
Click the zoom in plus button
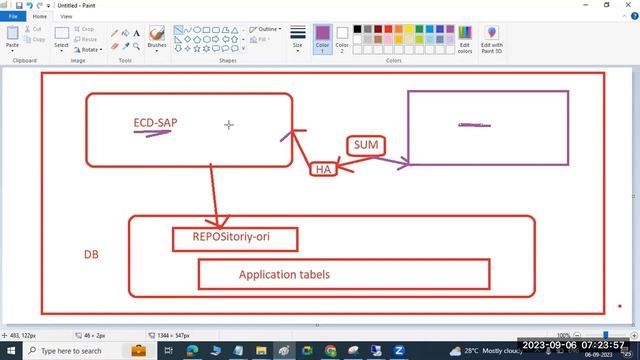pos(634,336)
